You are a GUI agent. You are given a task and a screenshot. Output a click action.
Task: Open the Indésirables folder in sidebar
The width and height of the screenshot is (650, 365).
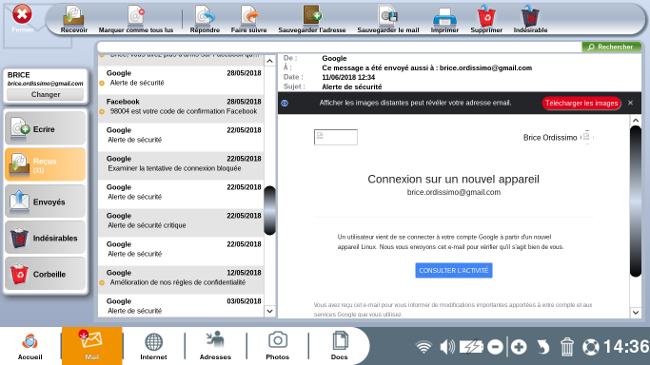tap(45, 238)
